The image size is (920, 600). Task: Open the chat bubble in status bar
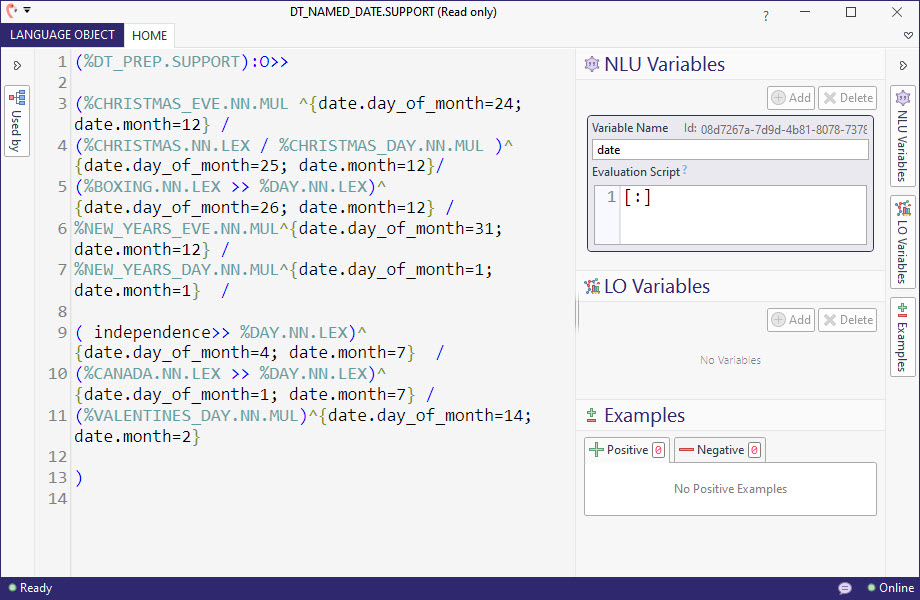845,588
